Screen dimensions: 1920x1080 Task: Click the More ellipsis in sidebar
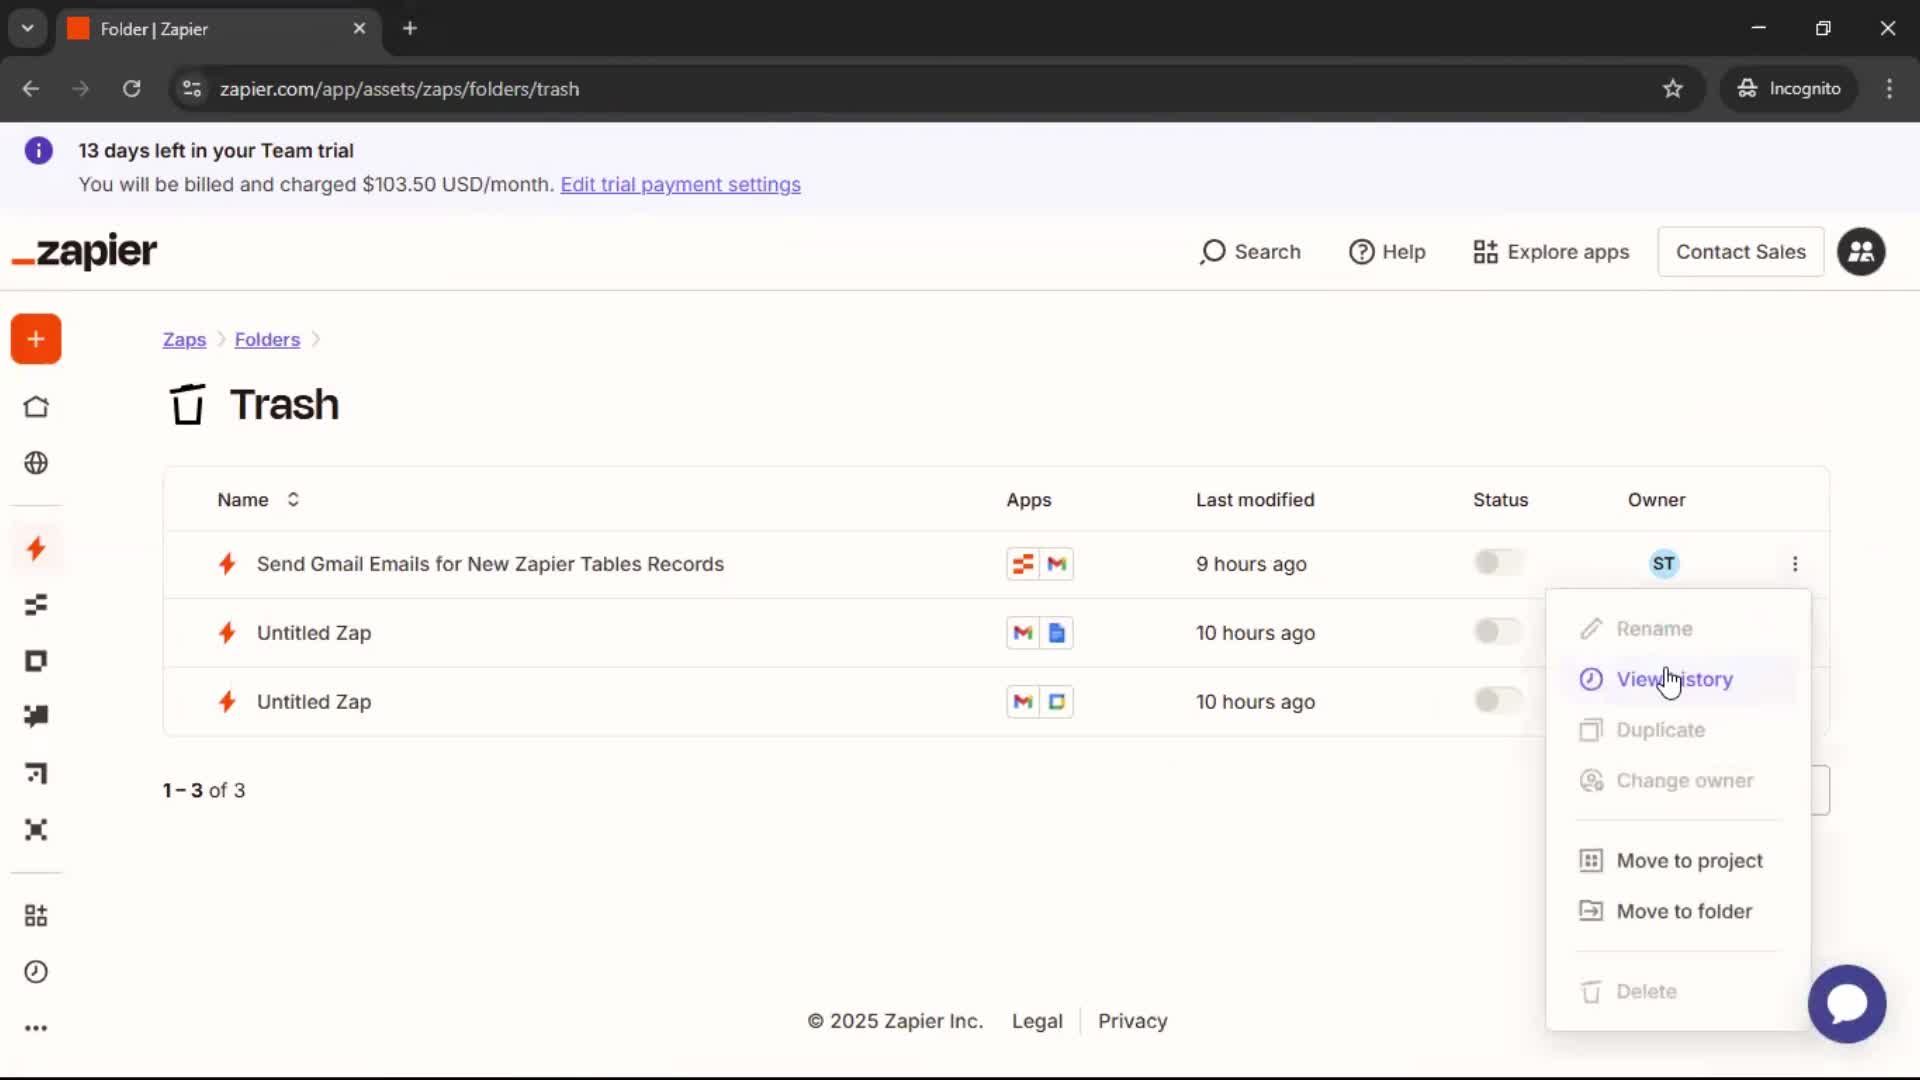(36, 1028)
